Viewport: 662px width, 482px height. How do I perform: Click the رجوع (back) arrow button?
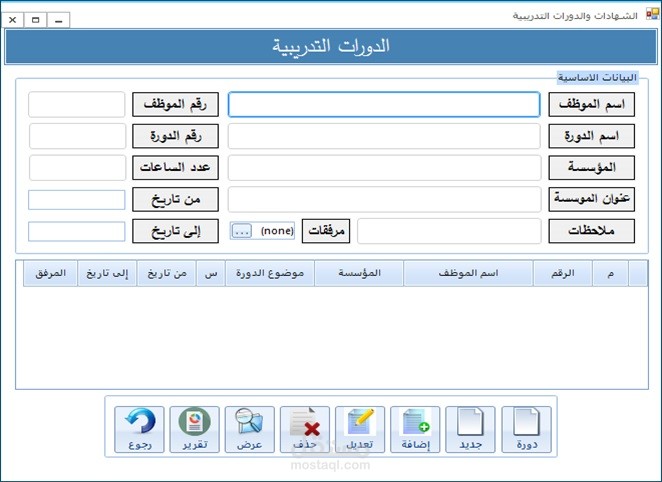tap(139, 429)
